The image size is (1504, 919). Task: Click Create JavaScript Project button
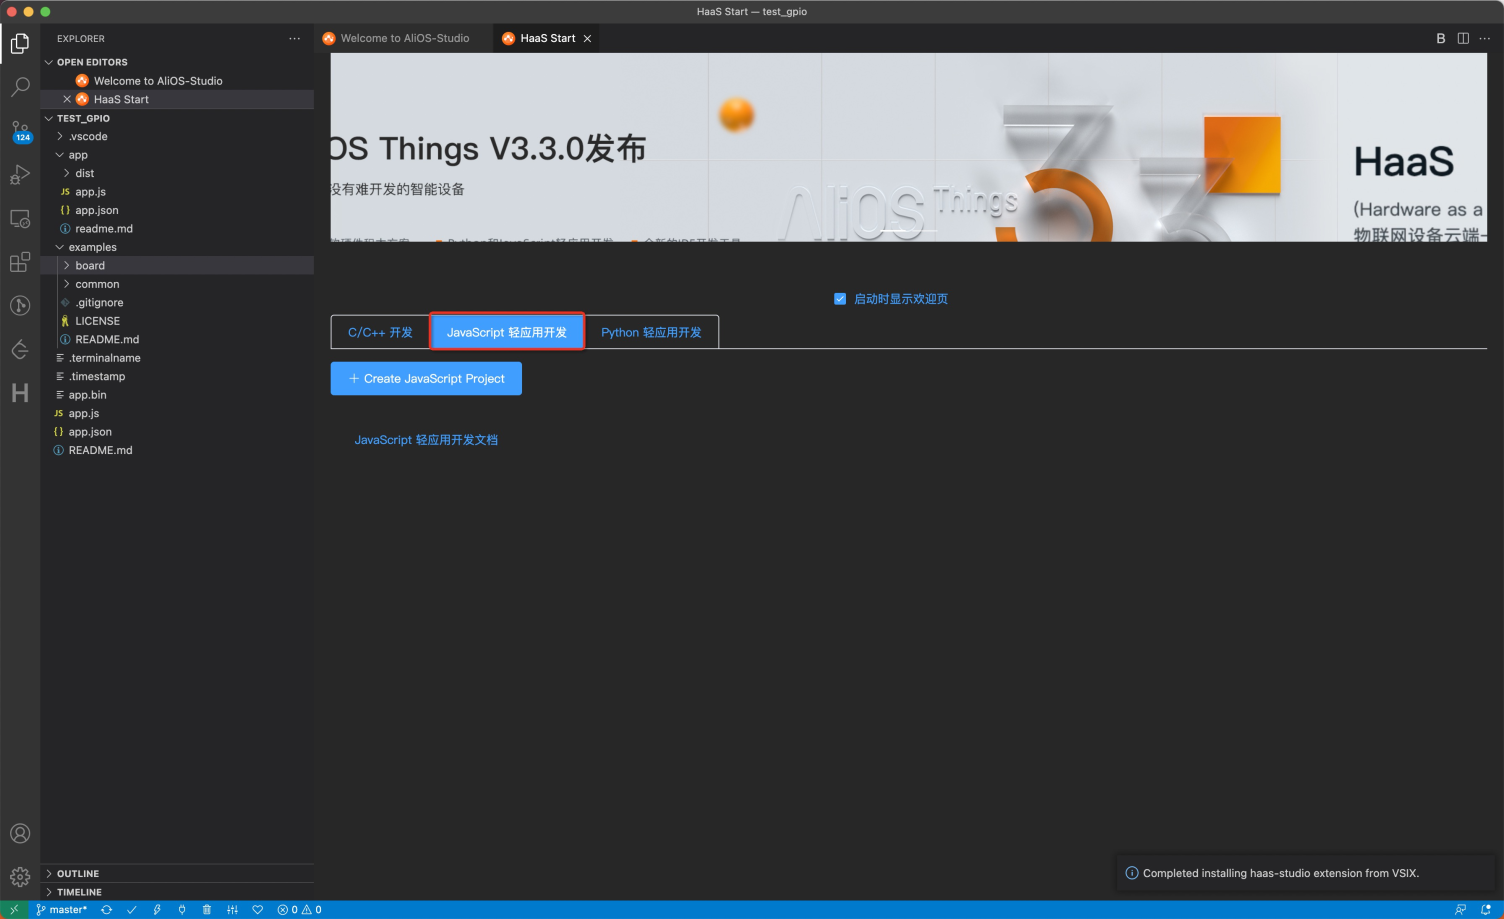[426, 378]
